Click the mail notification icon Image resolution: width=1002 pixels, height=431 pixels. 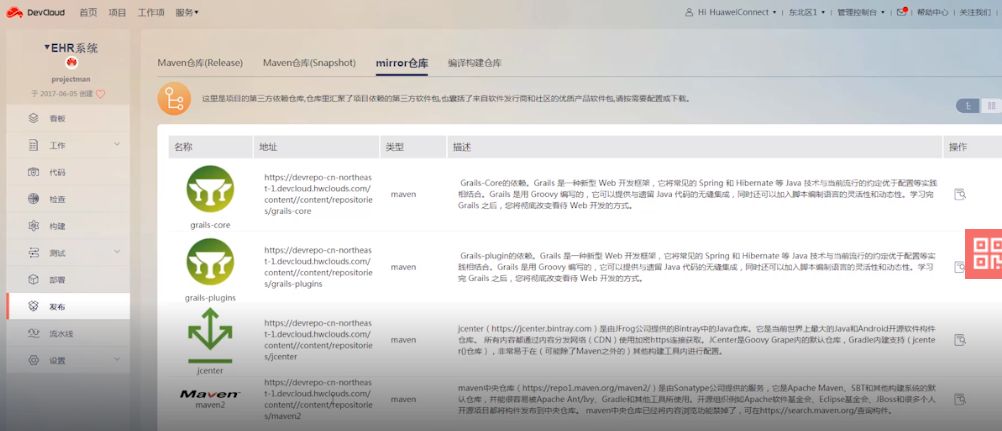click(x=902, y=12)
